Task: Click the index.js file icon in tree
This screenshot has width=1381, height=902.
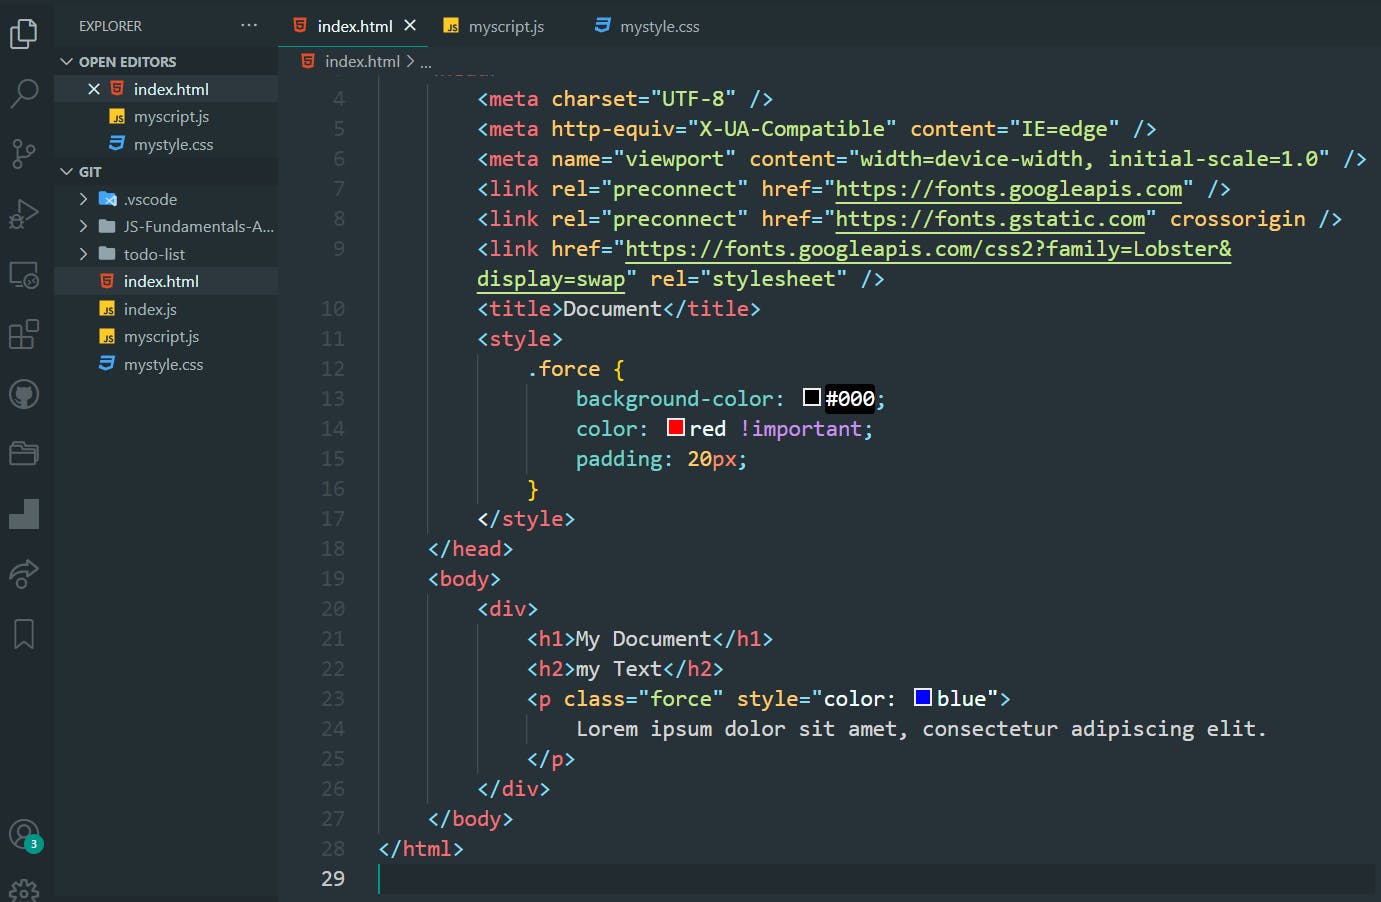Action: click(x=107, y=309)
